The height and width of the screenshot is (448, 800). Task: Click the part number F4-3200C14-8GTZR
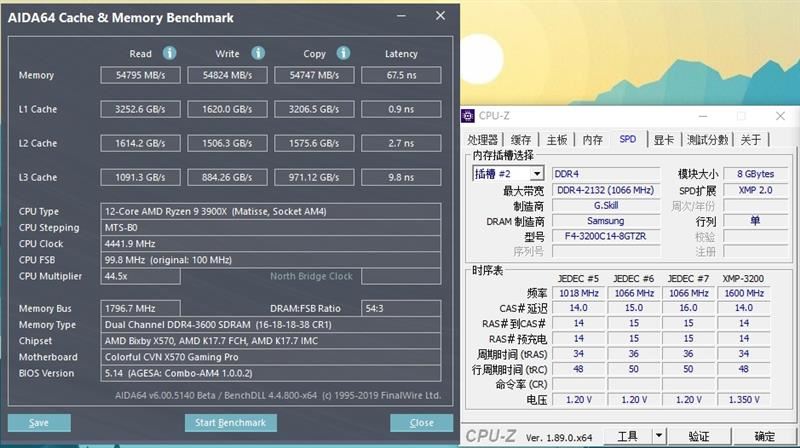(606, 236)
